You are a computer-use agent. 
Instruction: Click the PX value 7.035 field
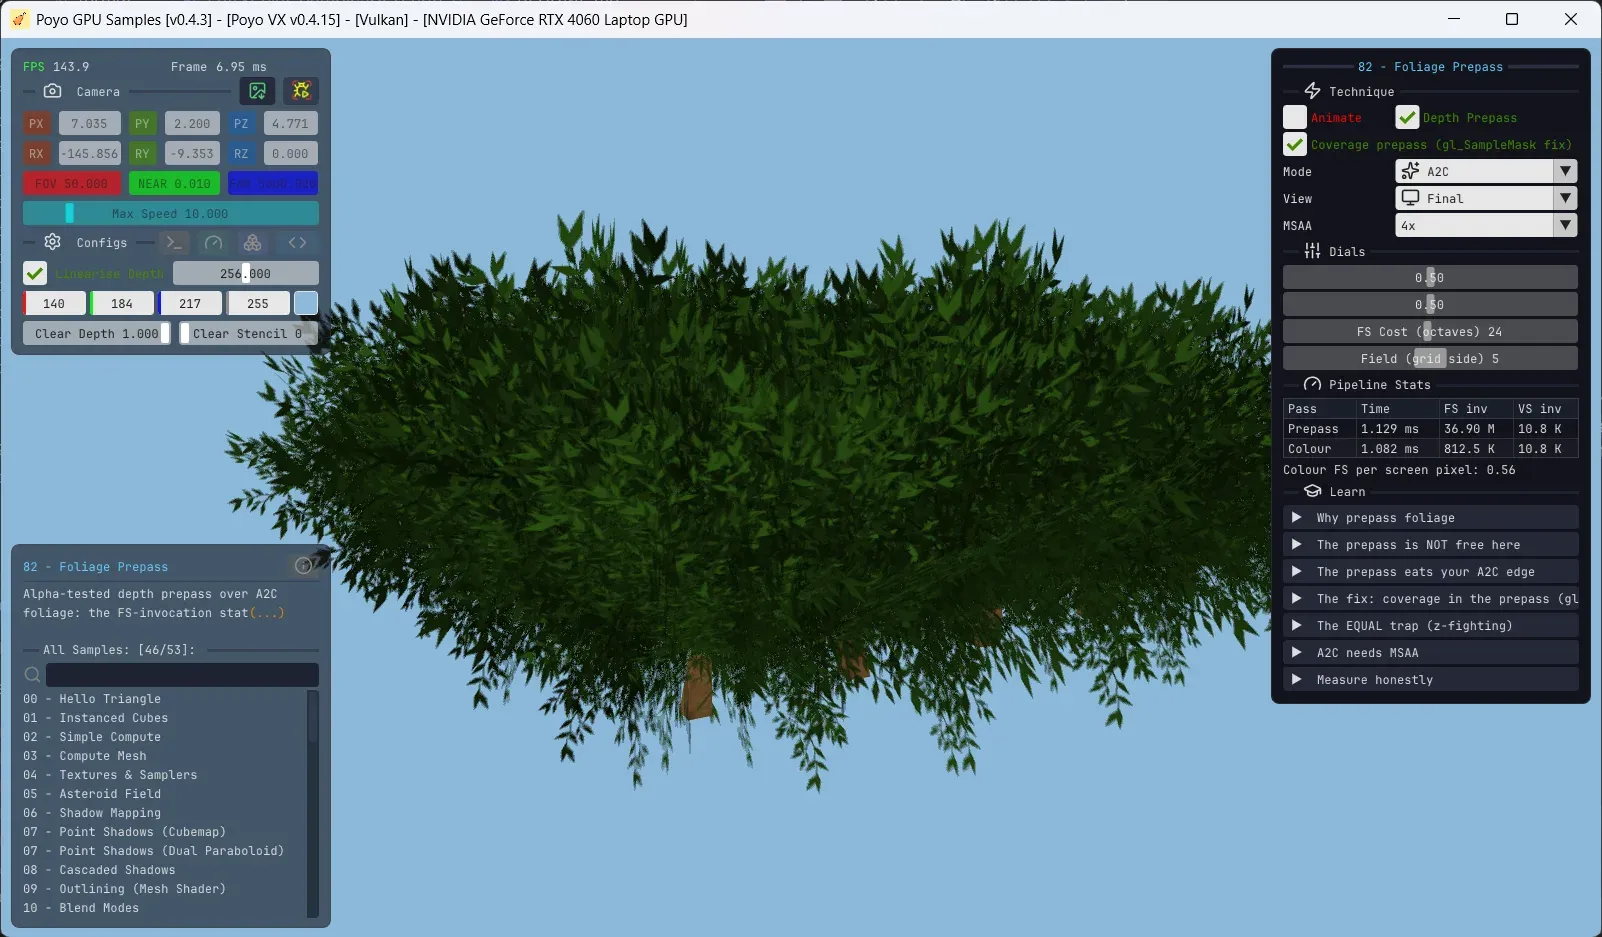tap(89, 124)
